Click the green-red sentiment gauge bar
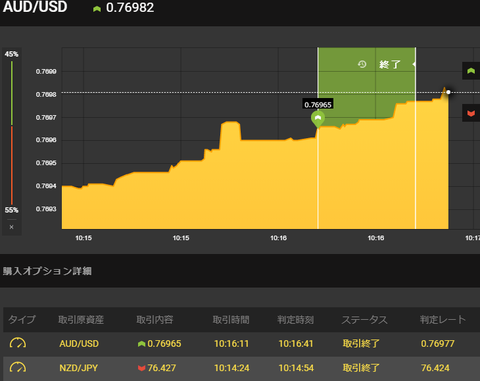 click(x=12, y=132)
